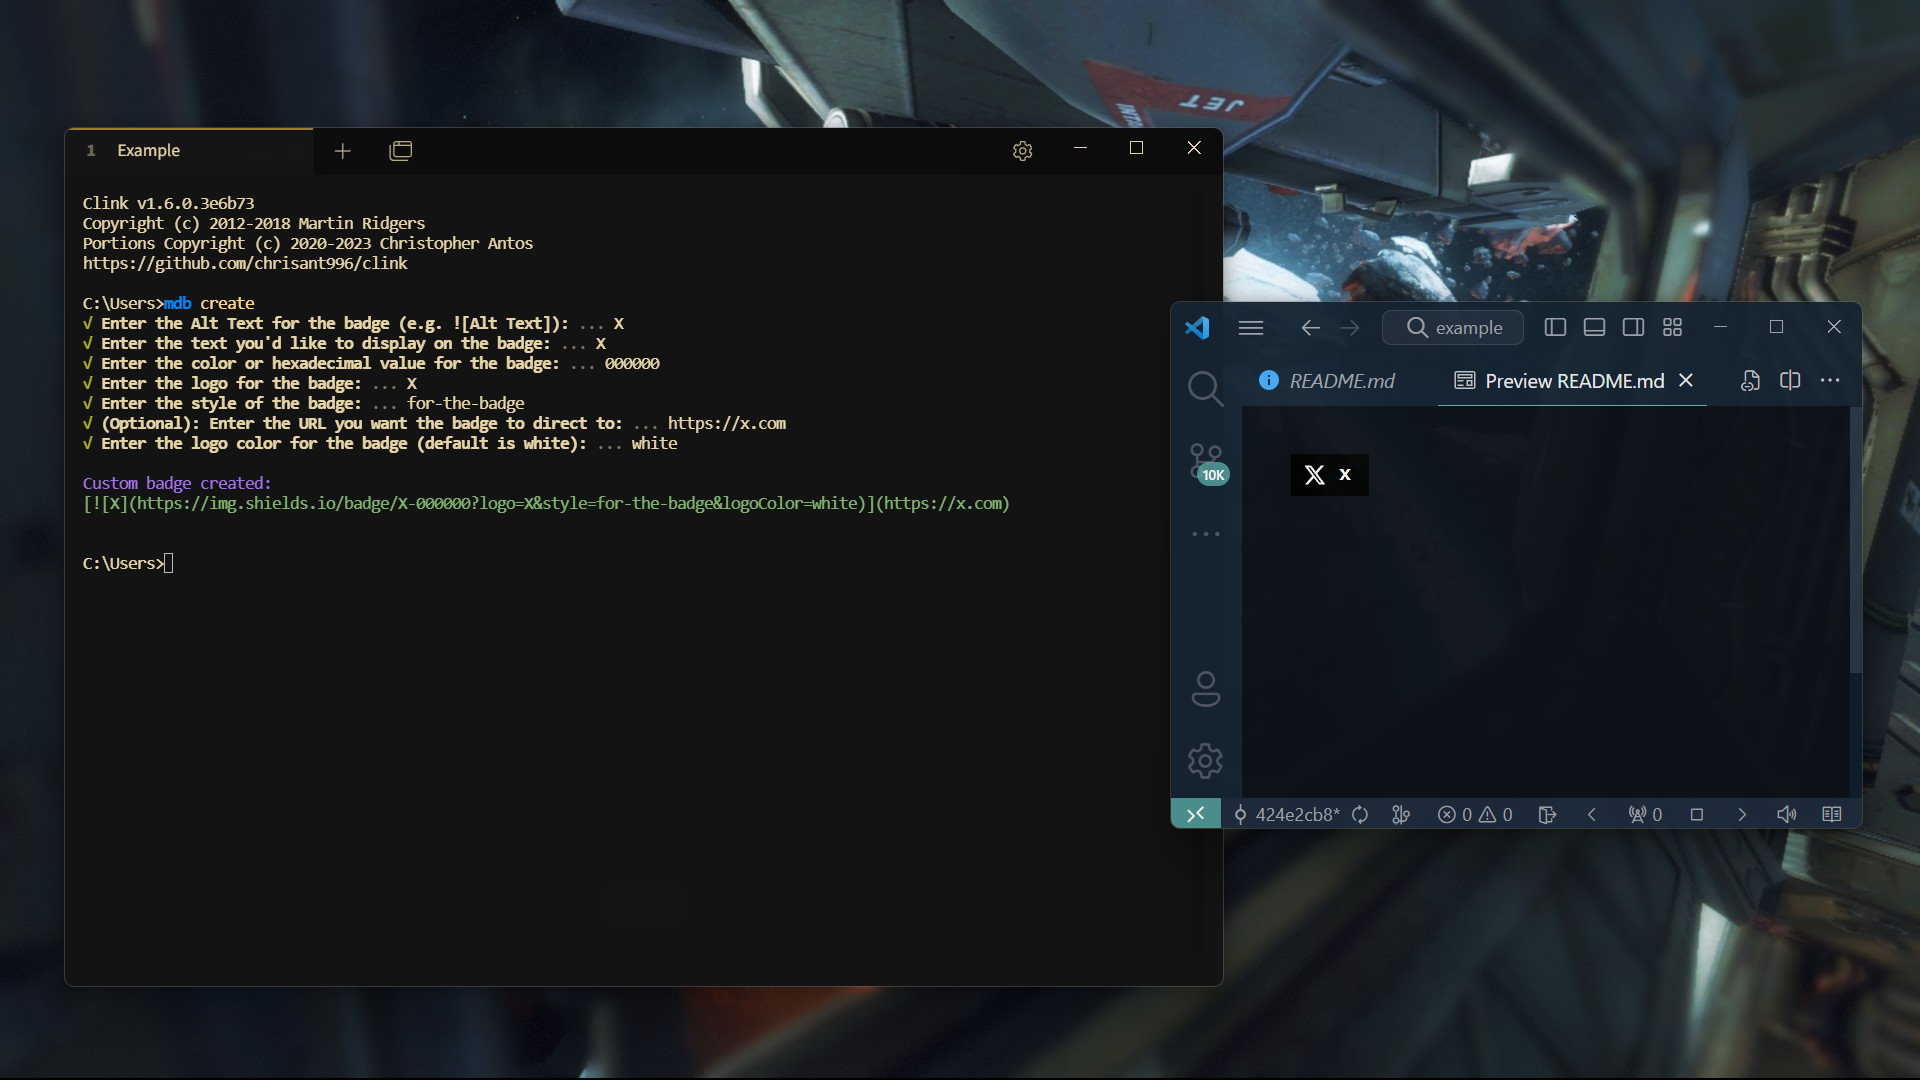Viewport: 1920px width, 1080px height.
Task: Click 'Copyright (c) 2012-2018 Martin Ridgers' line
Action: (254, 223)
